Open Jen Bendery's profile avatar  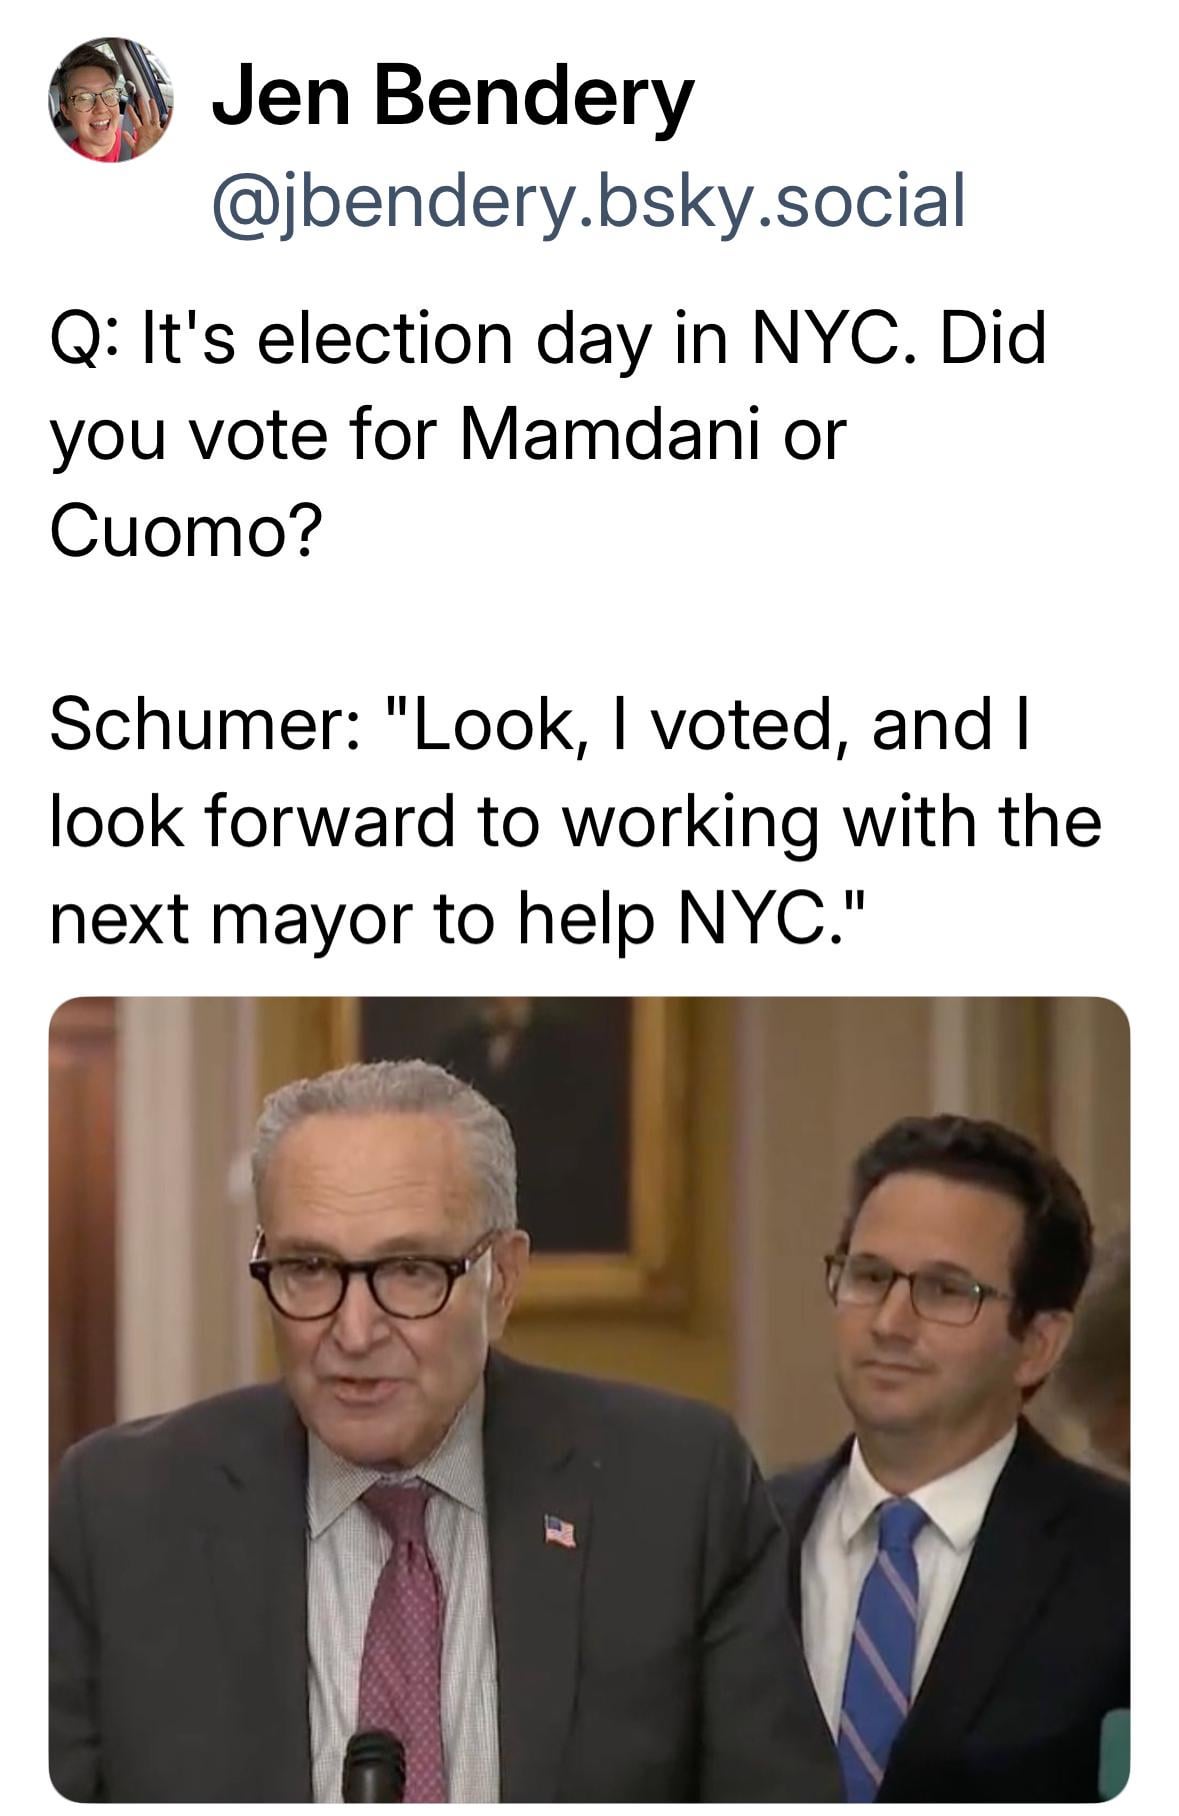[x=110, y=100]
